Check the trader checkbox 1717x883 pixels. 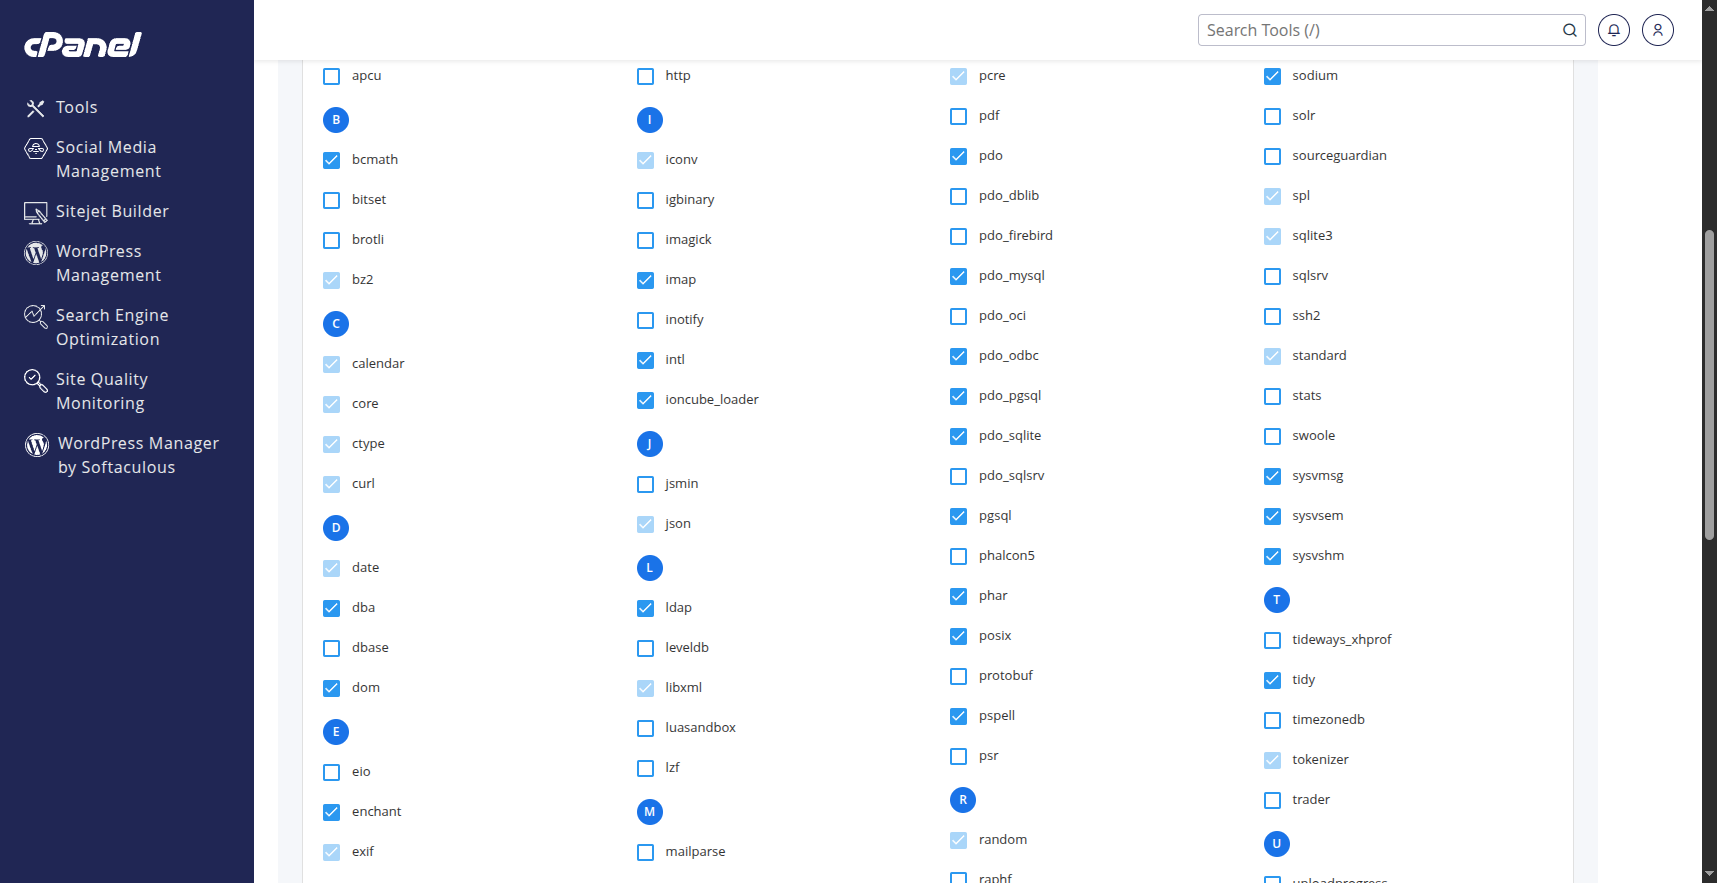[x=1273, y=800]
